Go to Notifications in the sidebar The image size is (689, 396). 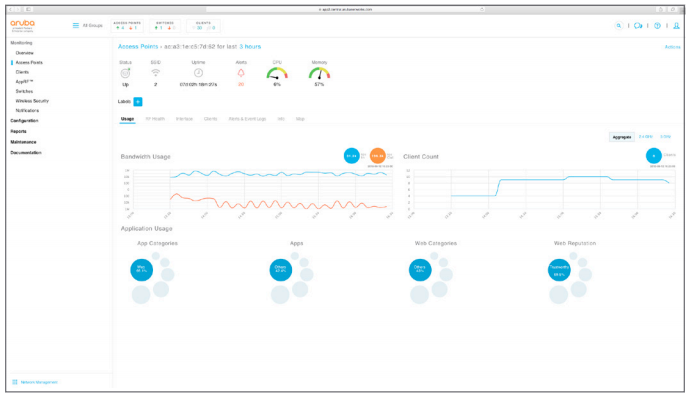pos(27,111)
